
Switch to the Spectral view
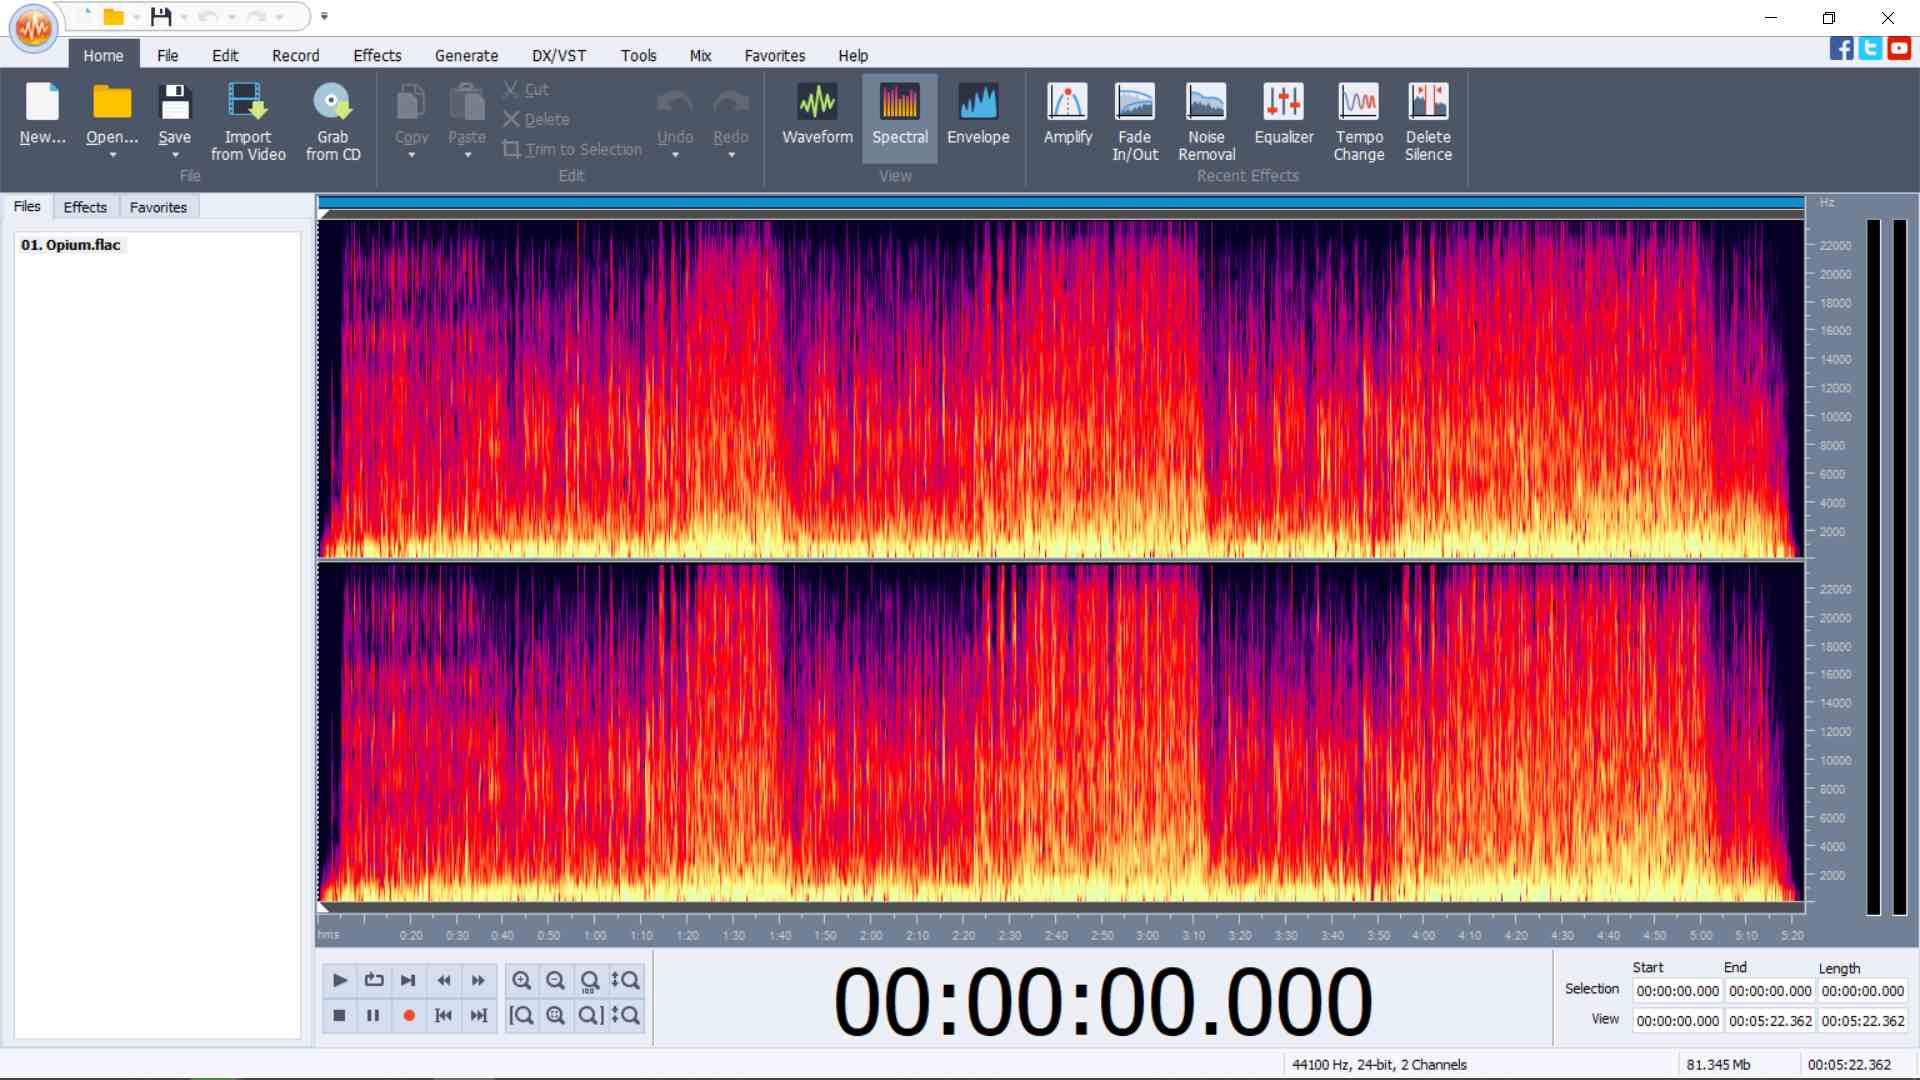click(899, 117)
